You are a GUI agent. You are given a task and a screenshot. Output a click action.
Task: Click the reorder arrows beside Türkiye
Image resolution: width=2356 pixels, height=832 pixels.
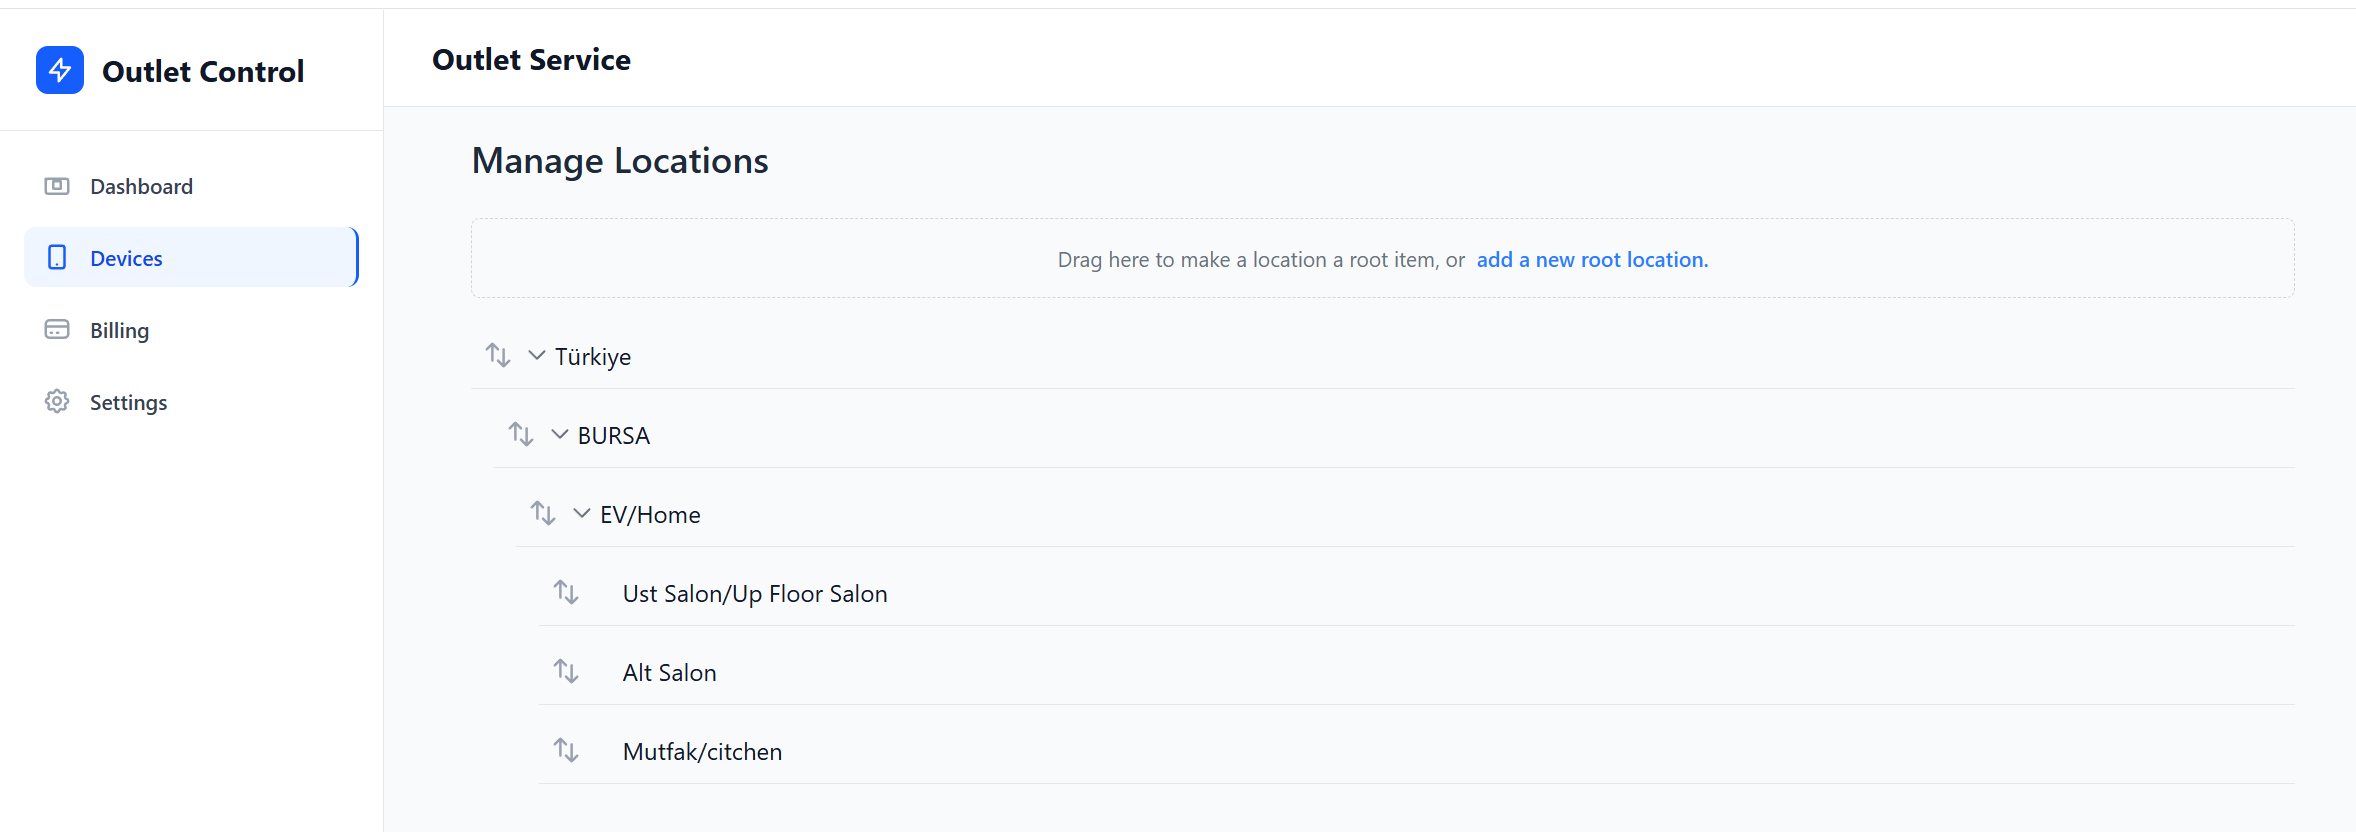click(498, 355)
